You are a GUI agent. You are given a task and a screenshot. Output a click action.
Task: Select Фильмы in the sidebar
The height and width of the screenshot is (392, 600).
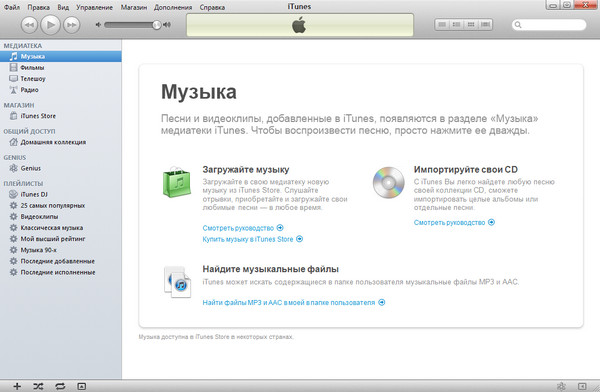(61, 67)
